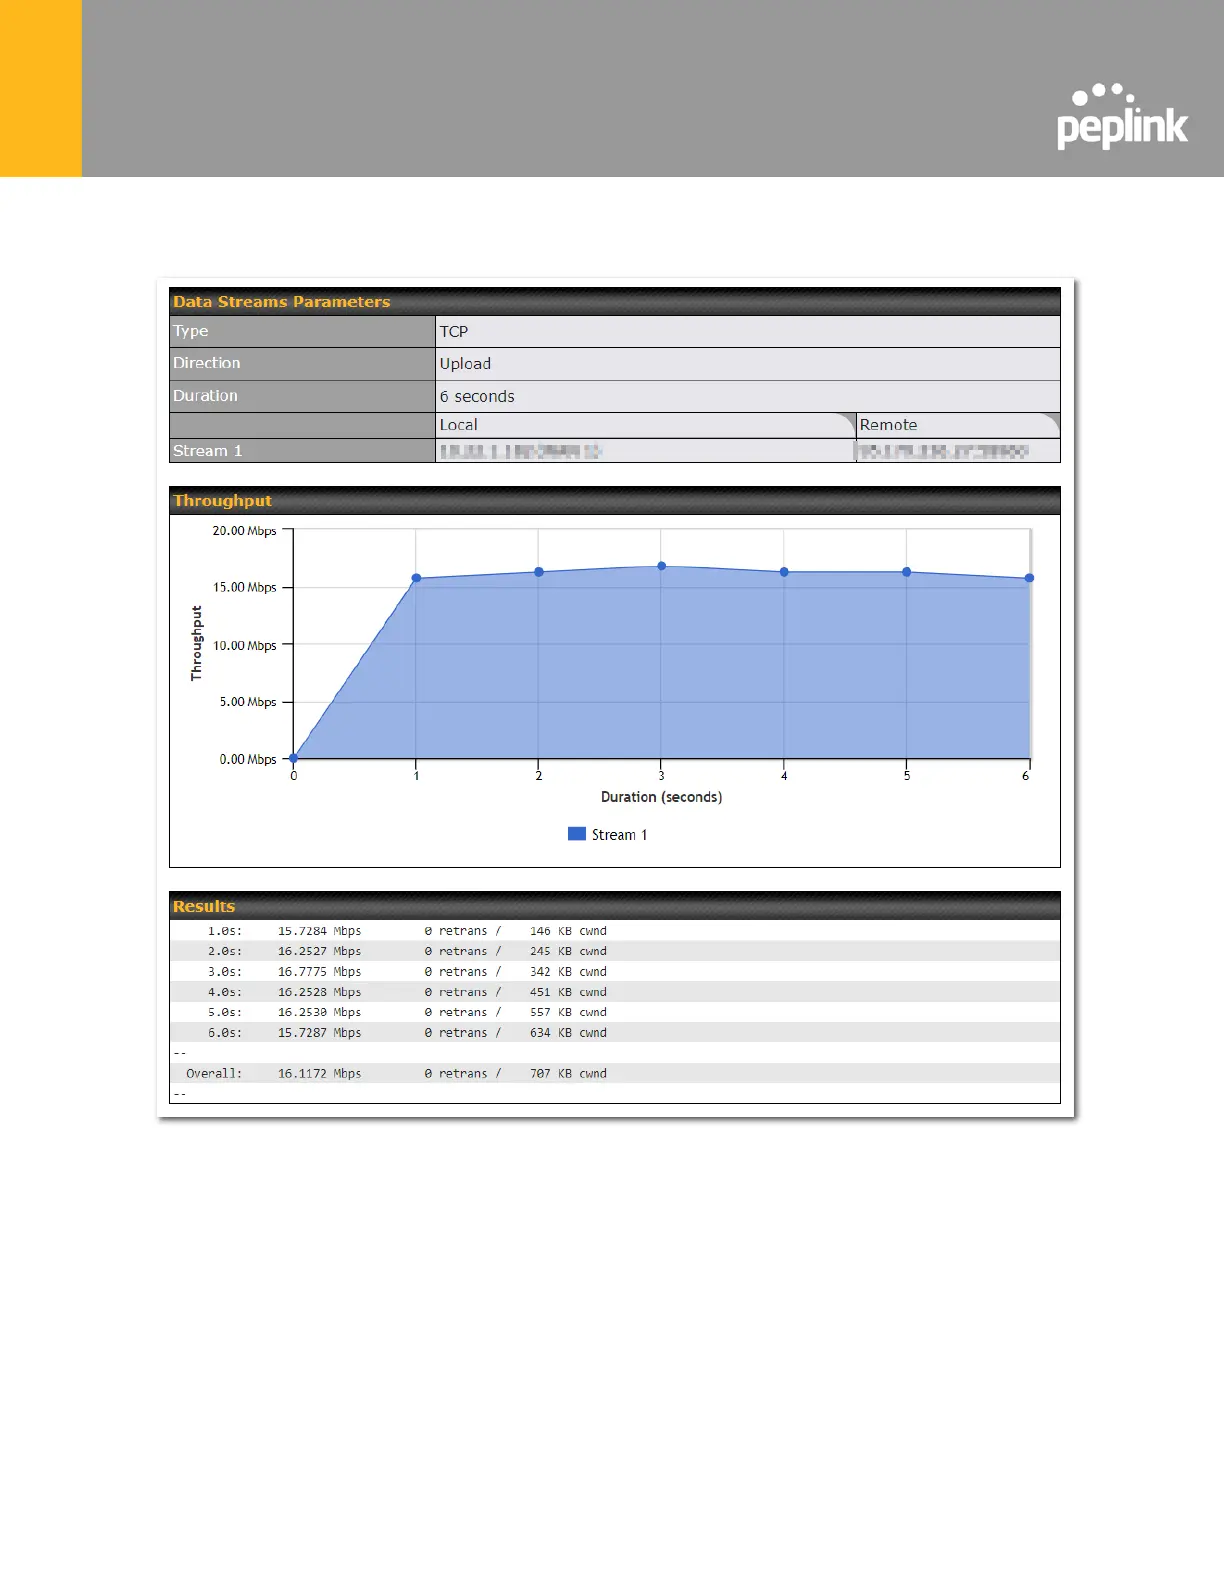Click the vertical Throughput axis title
Viewport: 1224px width, 1584px height.
click(196, 643)
